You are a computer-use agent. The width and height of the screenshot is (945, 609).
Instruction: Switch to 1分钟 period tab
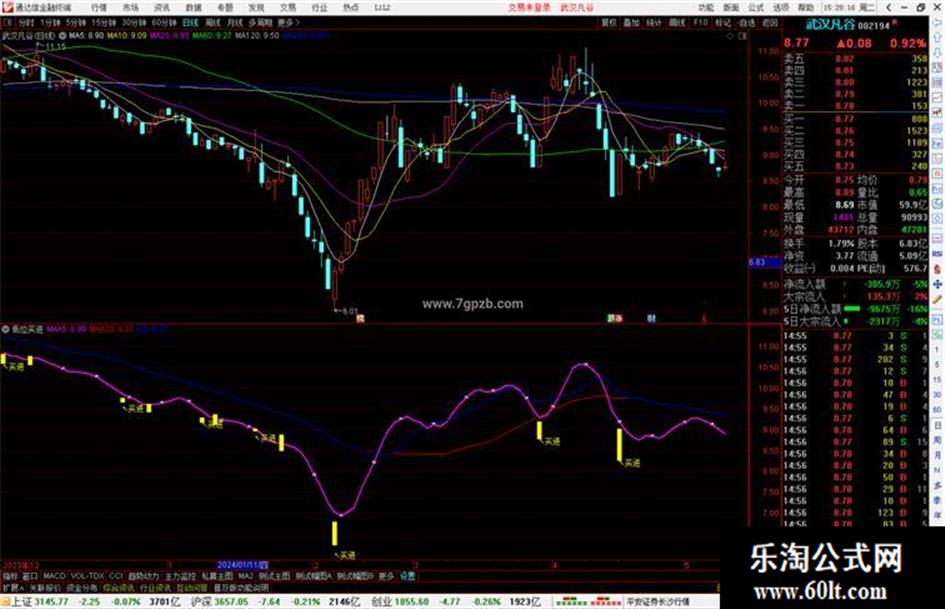point(50,23)
